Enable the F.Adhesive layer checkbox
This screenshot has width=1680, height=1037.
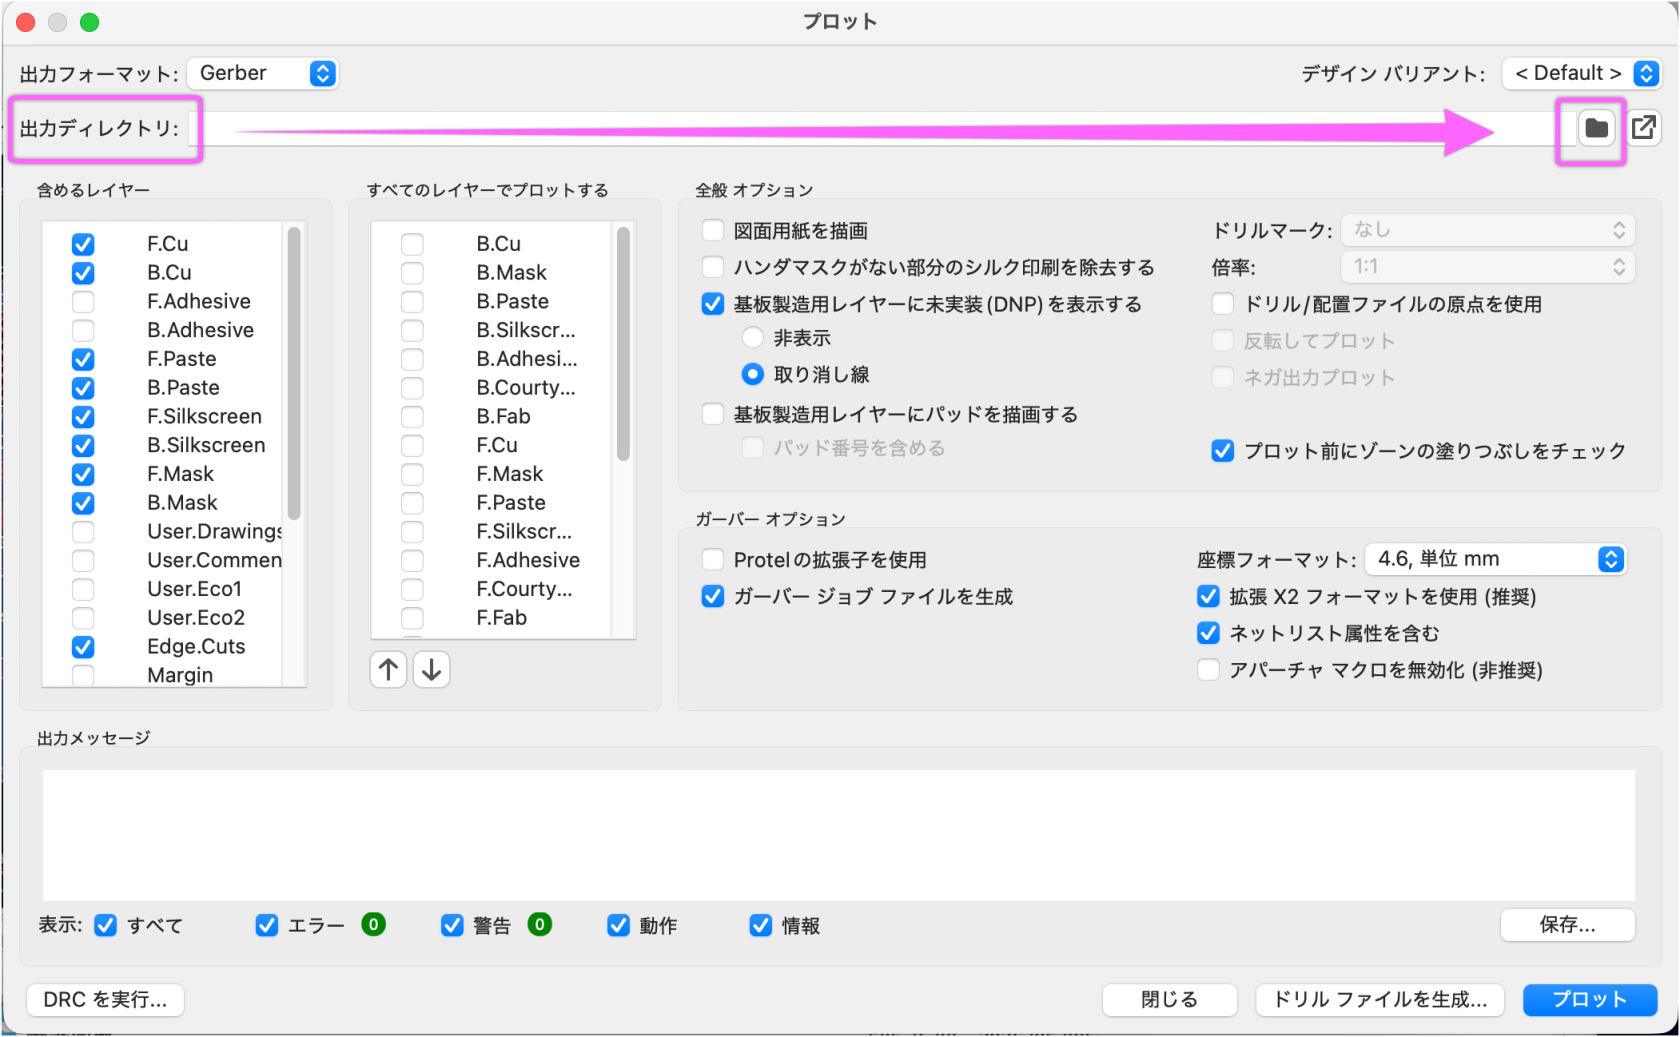click(x=83, y=302)
